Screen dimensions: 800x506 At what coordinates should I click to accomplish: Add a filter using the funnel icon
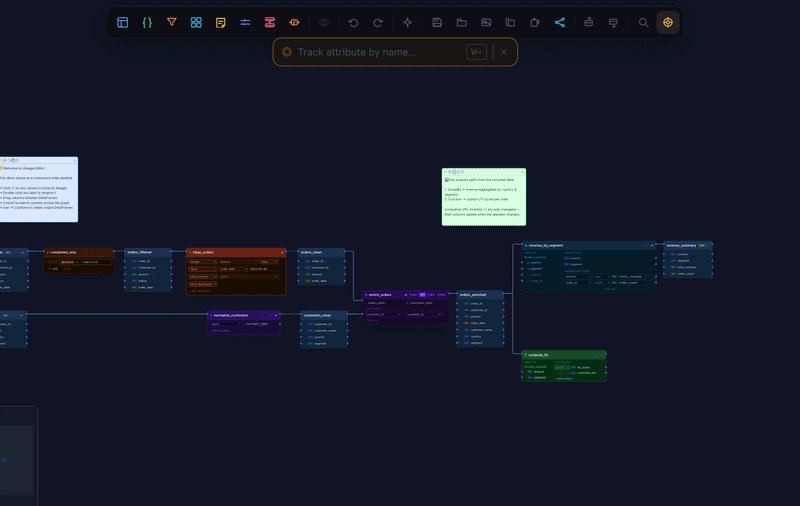pyautogui.click(x=171, y=22)
